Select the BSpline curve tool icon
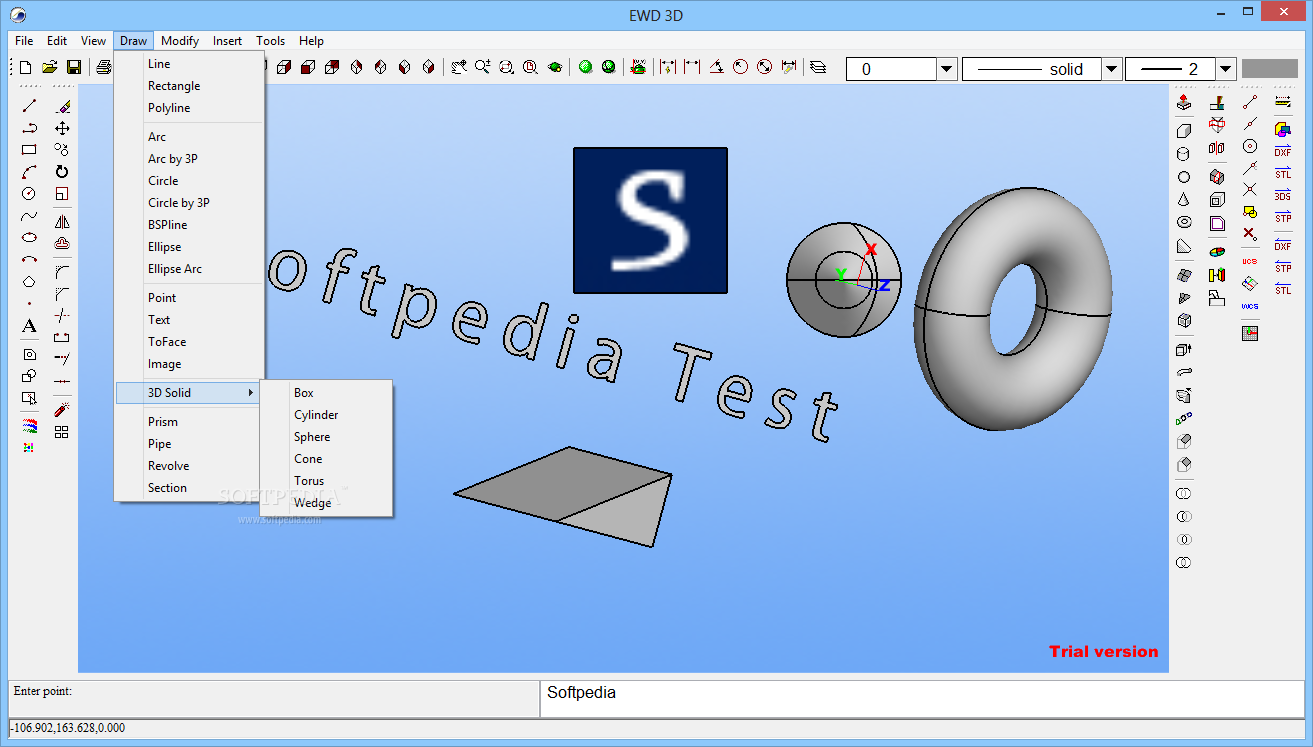This screenshot has height=747, width=1313. (30, 216)
